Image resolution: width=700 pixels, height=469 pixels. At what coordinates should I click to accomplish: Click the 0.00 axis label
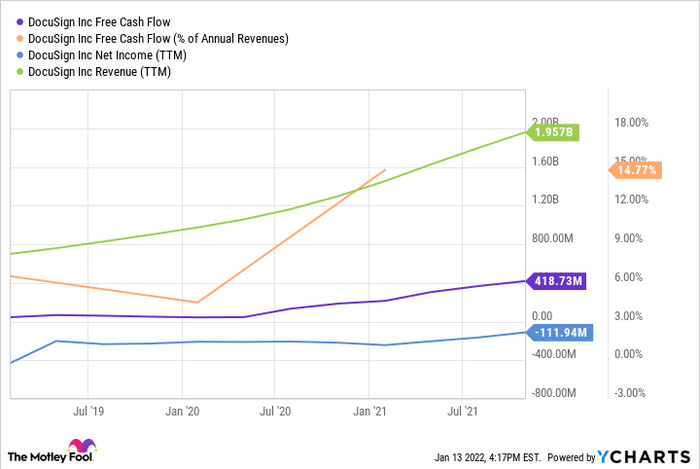point(542,316)
